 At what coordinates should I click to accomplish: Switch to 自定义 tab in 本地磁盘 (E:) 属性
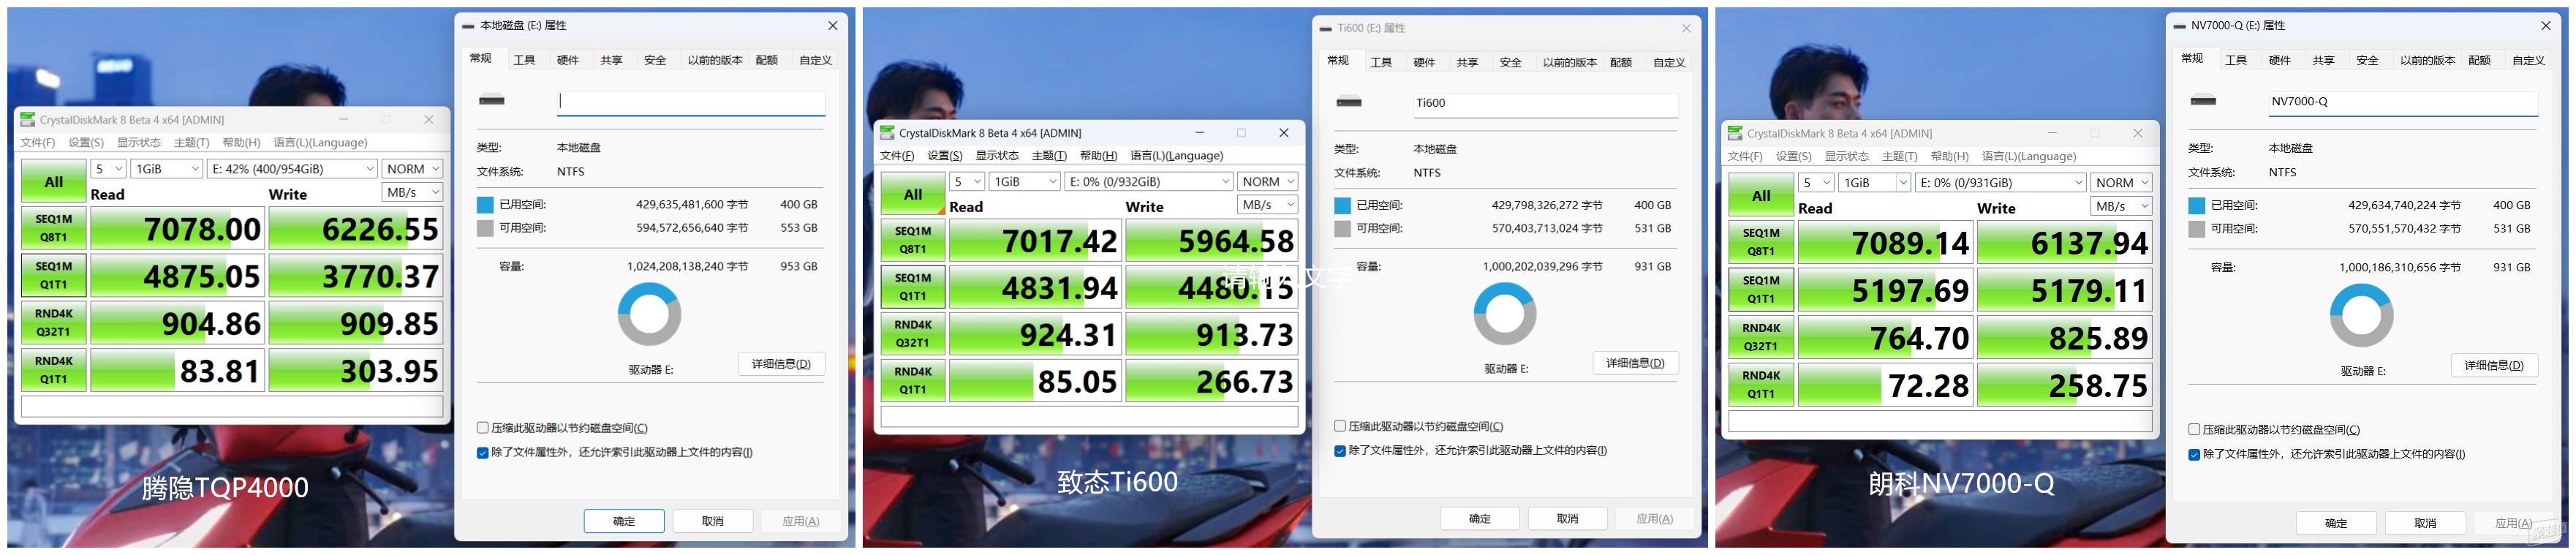(x=815, y=60)
